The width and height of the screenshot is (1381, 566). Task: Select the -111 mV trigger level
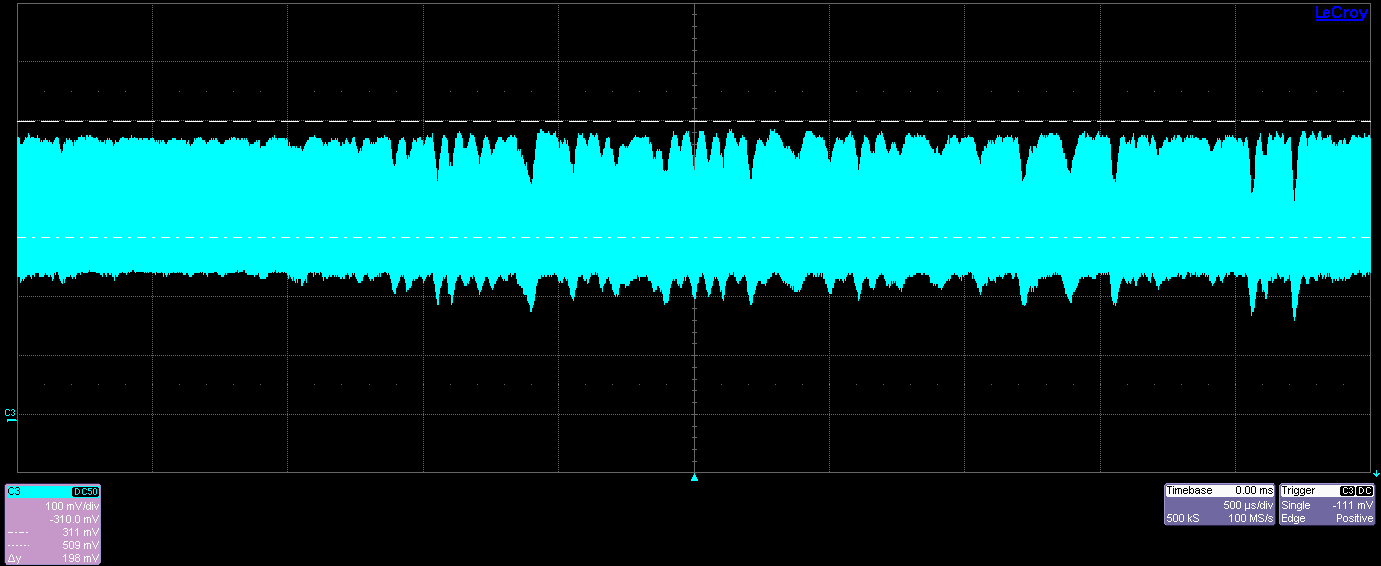click(x=1353, y=506)
